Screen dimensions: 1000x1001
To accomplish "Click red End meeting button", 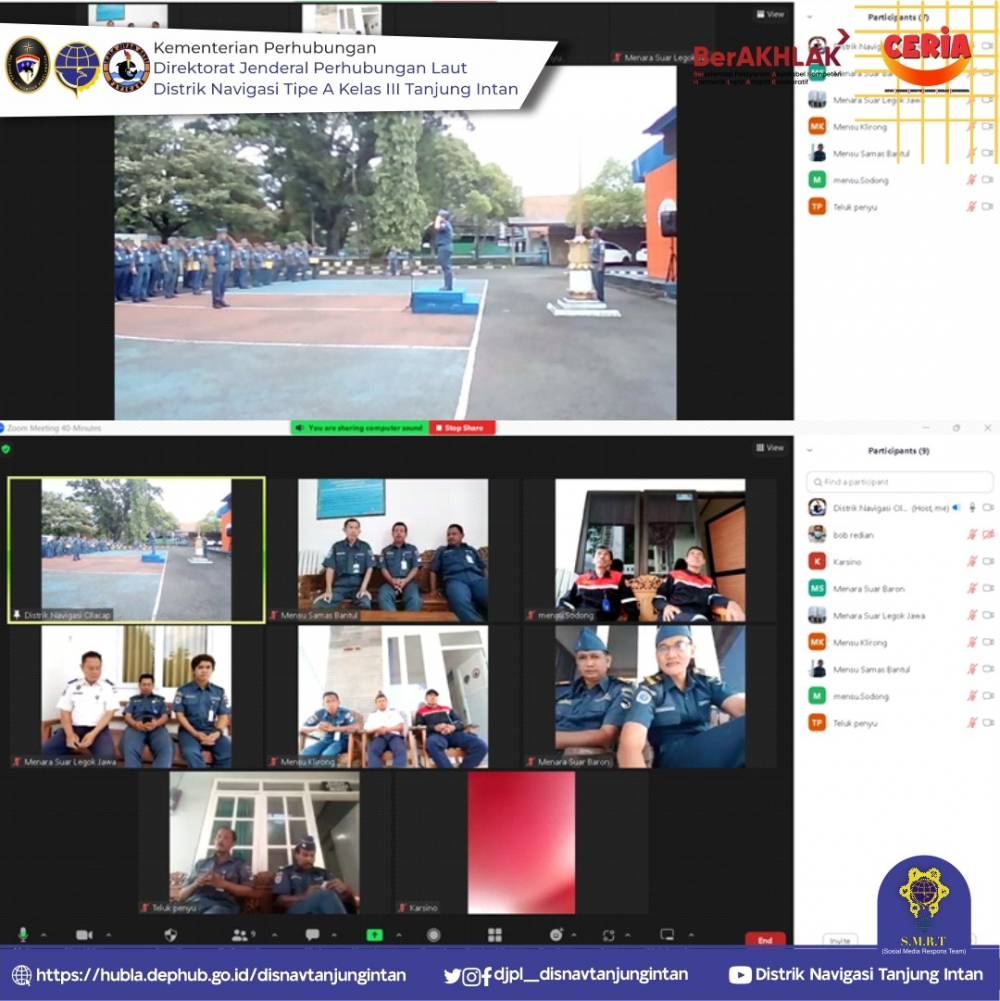I will (x=765, y=939).
